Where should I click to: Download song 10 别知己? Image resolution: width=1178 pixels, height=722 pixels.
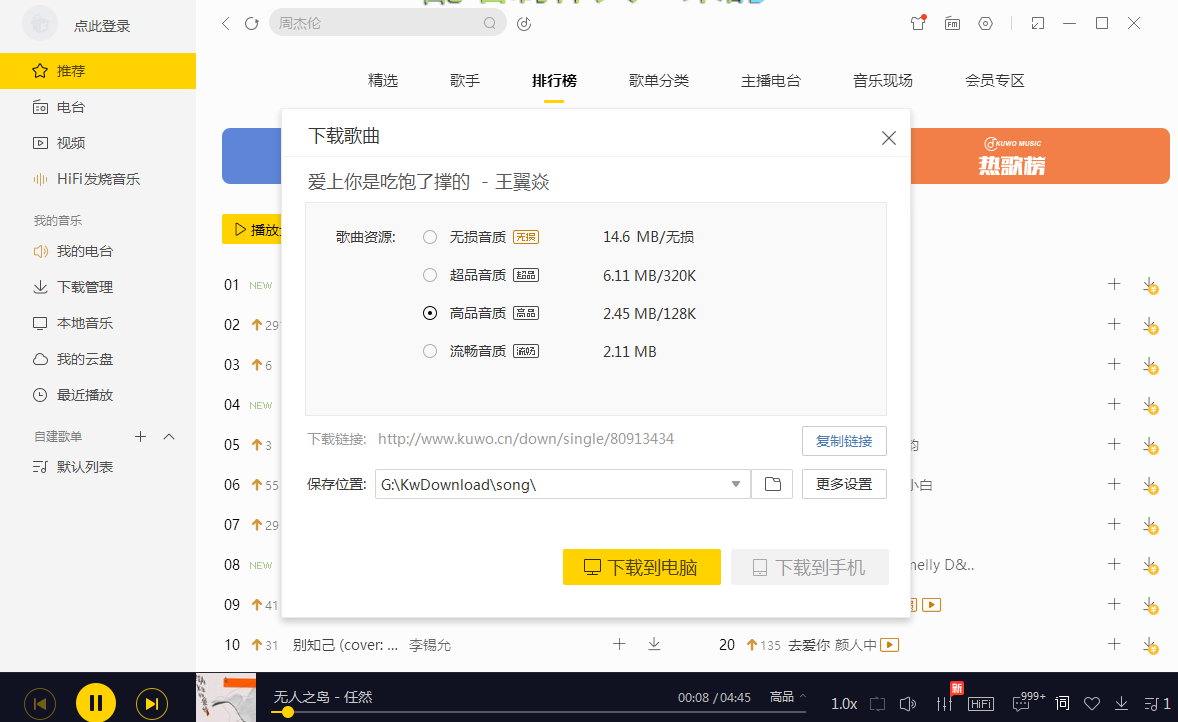click(x=654, y=644)
